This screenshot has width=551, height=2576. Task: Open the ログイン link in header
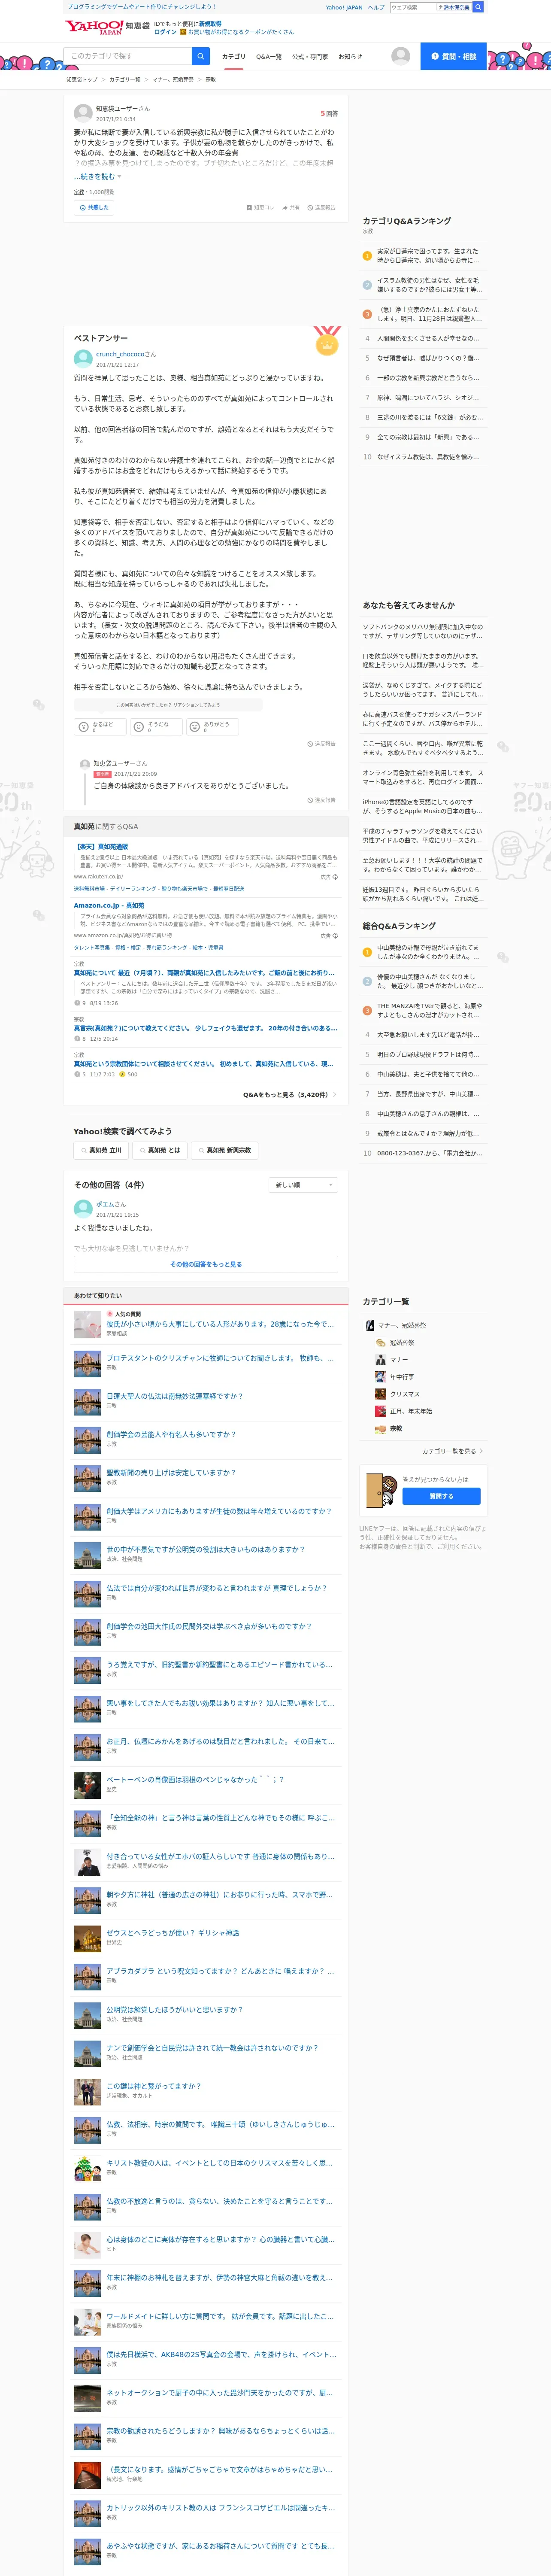click(x=165, y=32)
